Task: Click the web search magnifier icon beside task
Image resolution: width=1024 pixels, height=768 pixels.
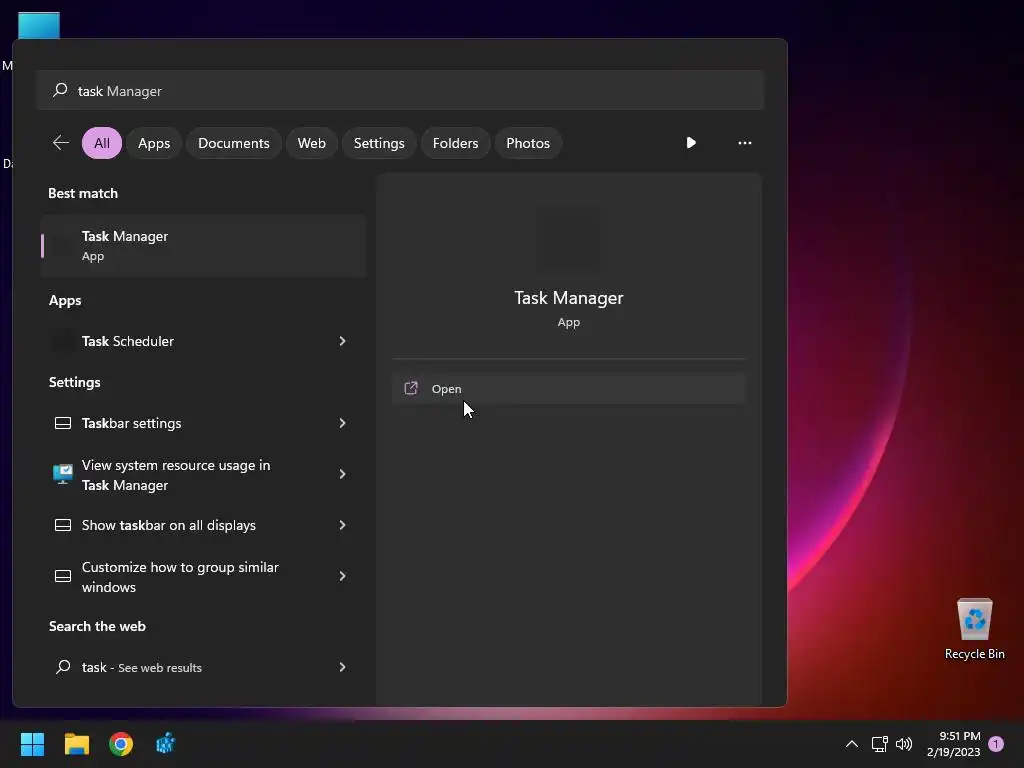Action: click(x=63, y=667)
